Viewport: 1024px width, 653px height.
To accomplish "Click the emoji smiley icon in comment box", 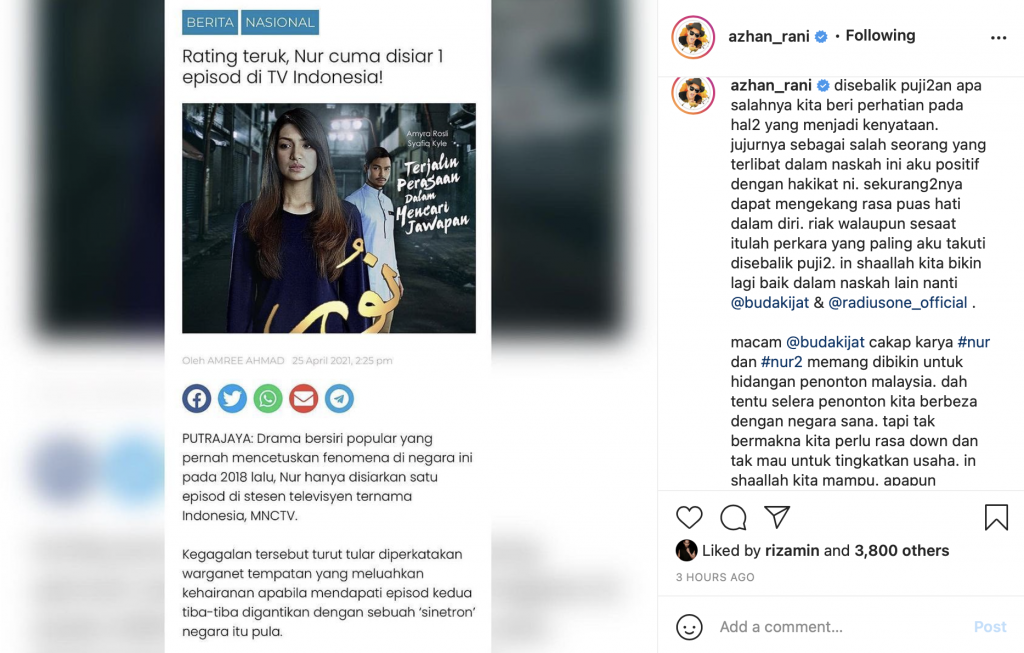I will [x=689, y=628].
